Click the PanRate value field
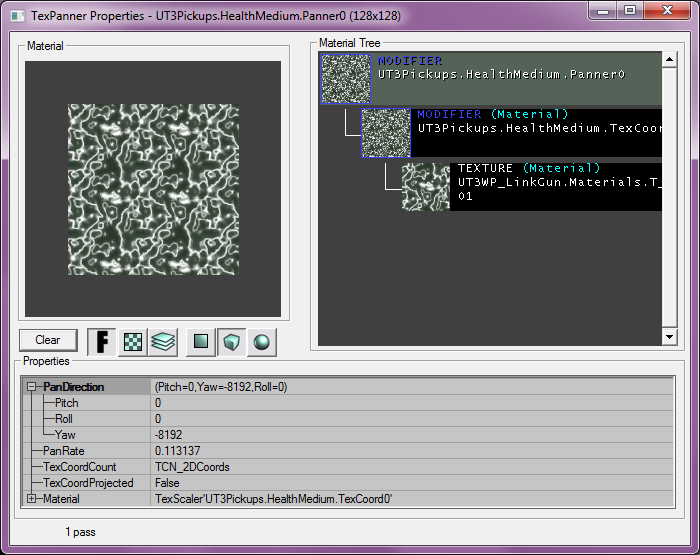 (x=410, y=450)
